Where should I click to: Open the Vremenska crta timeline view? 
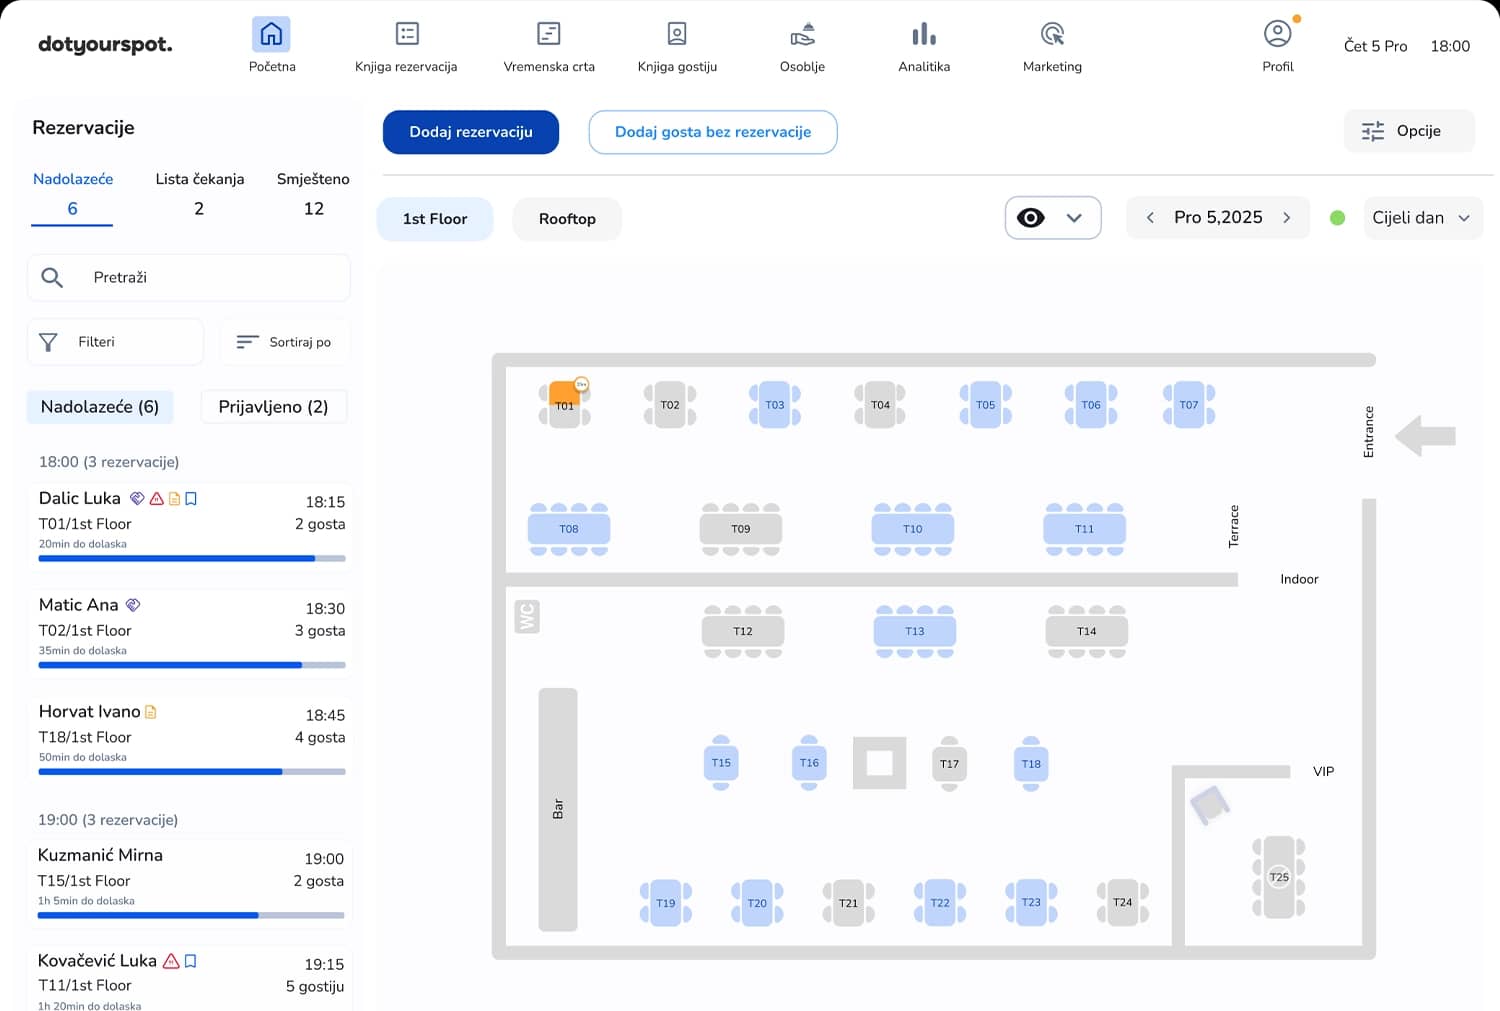pyautogui.click(x=549, y=46)
